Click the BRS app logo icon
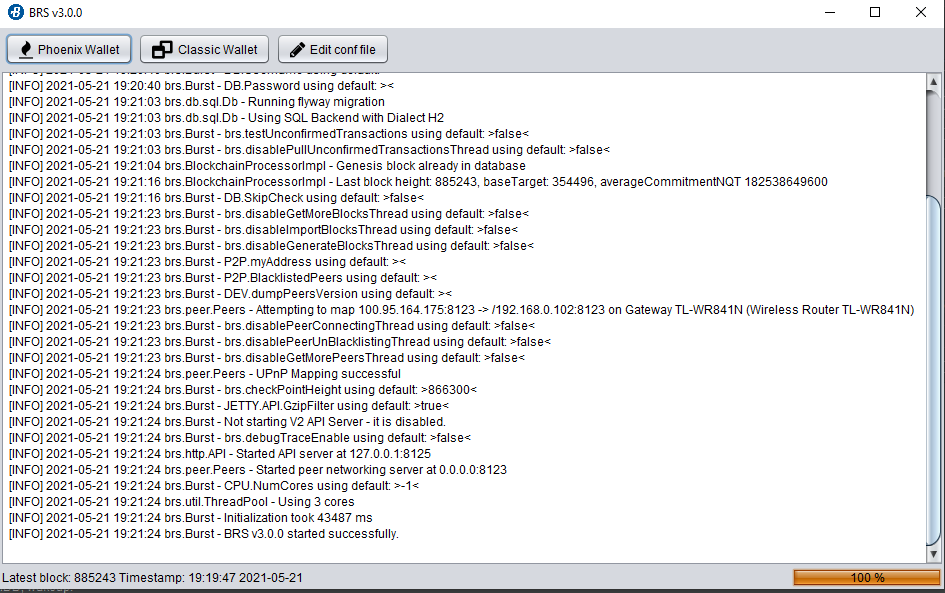945x593 pixels. tap(16, 12)
